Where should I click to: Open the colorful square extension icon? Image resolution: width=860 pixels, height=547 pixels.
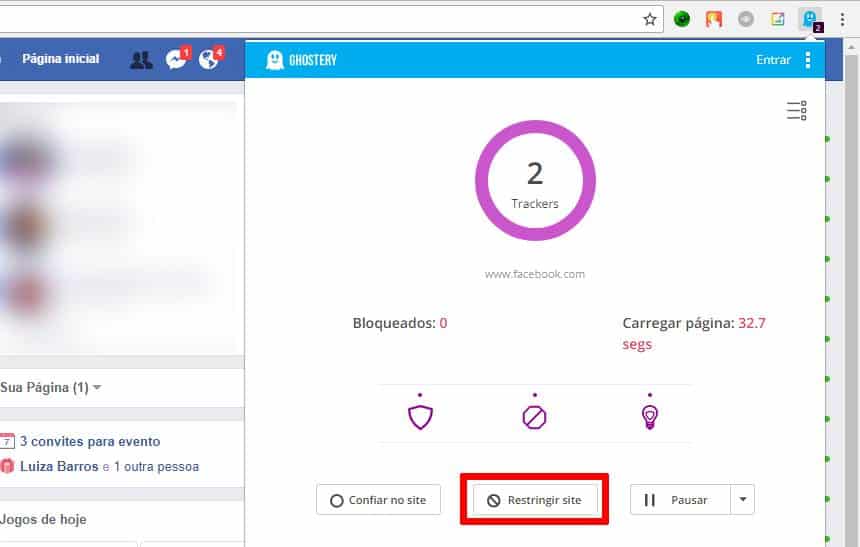point(778,20)
